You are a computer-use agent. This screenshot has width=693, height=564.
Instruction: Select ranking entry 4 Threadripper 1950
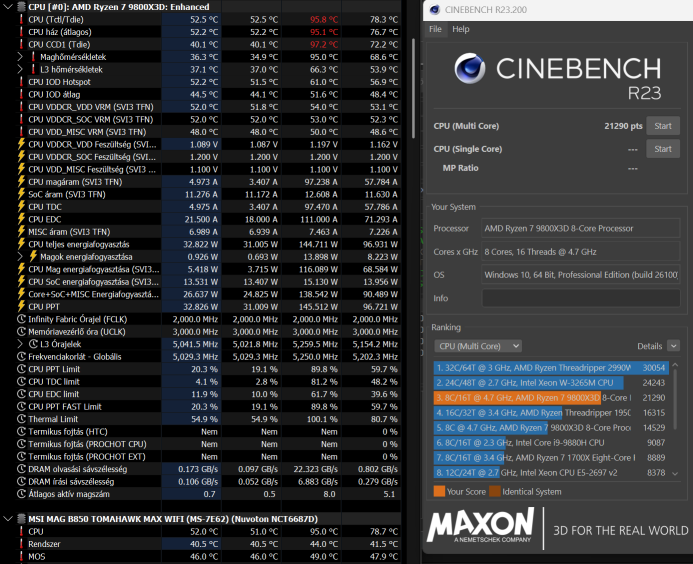point(551,413)
